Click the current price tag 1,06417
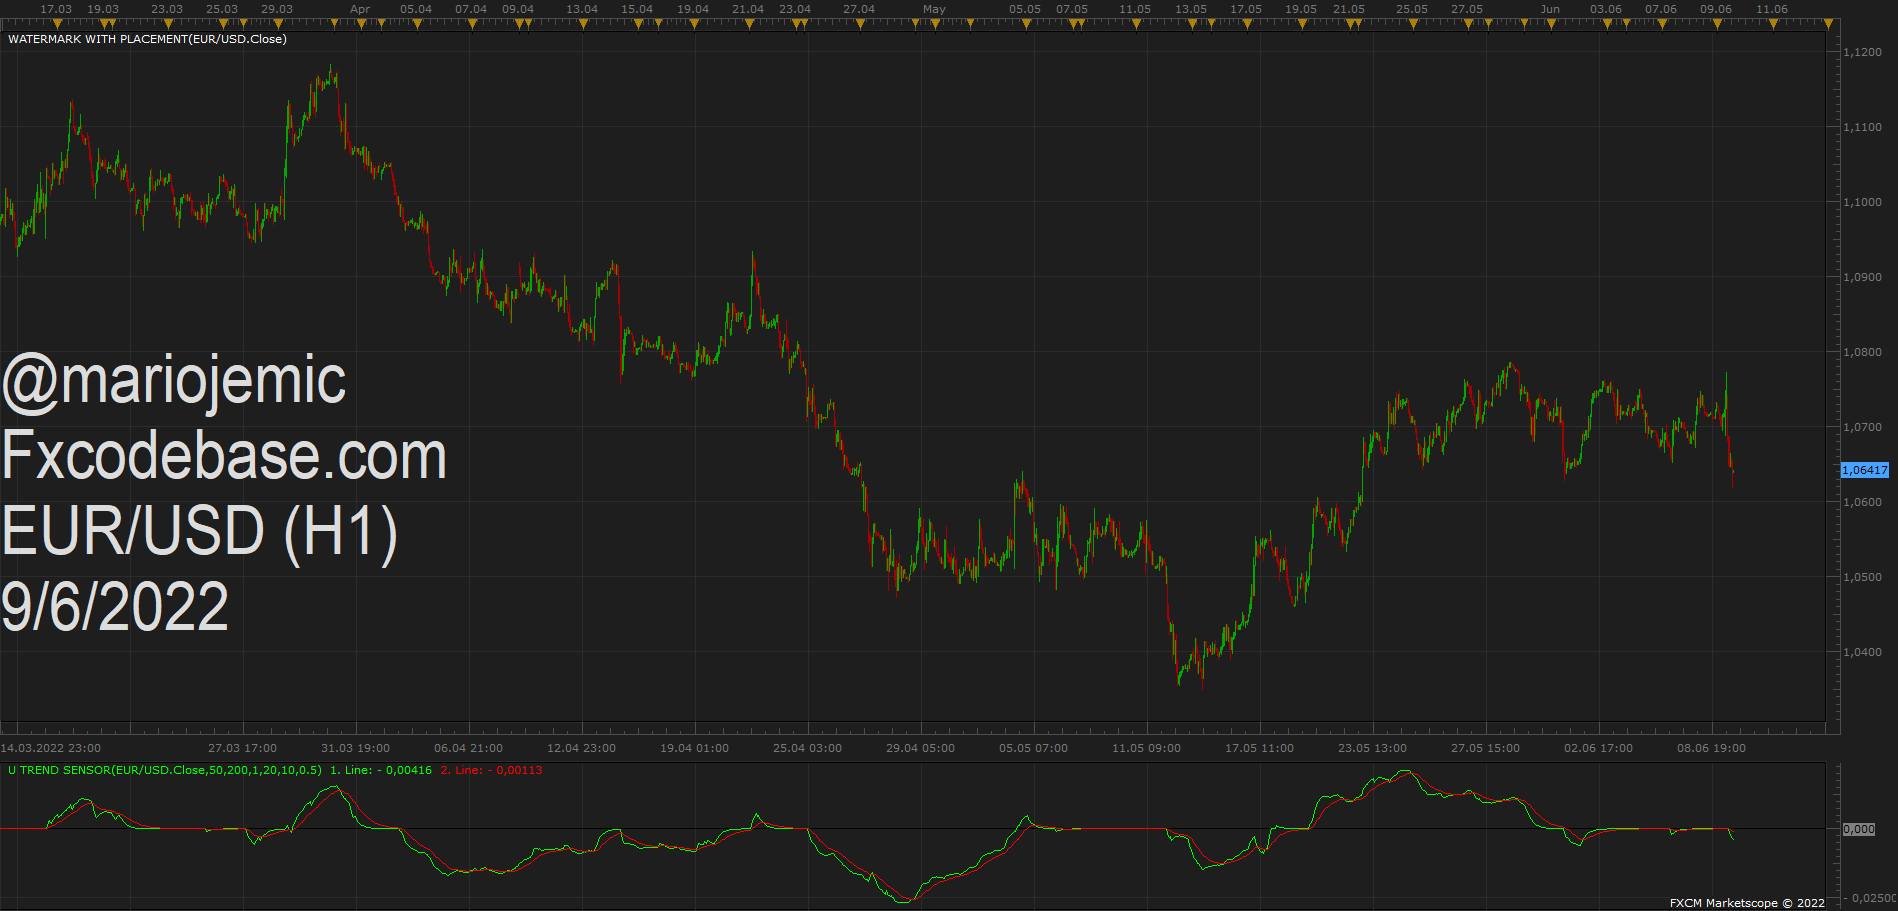1898x911 pixels. click(x=1864, y=470)
